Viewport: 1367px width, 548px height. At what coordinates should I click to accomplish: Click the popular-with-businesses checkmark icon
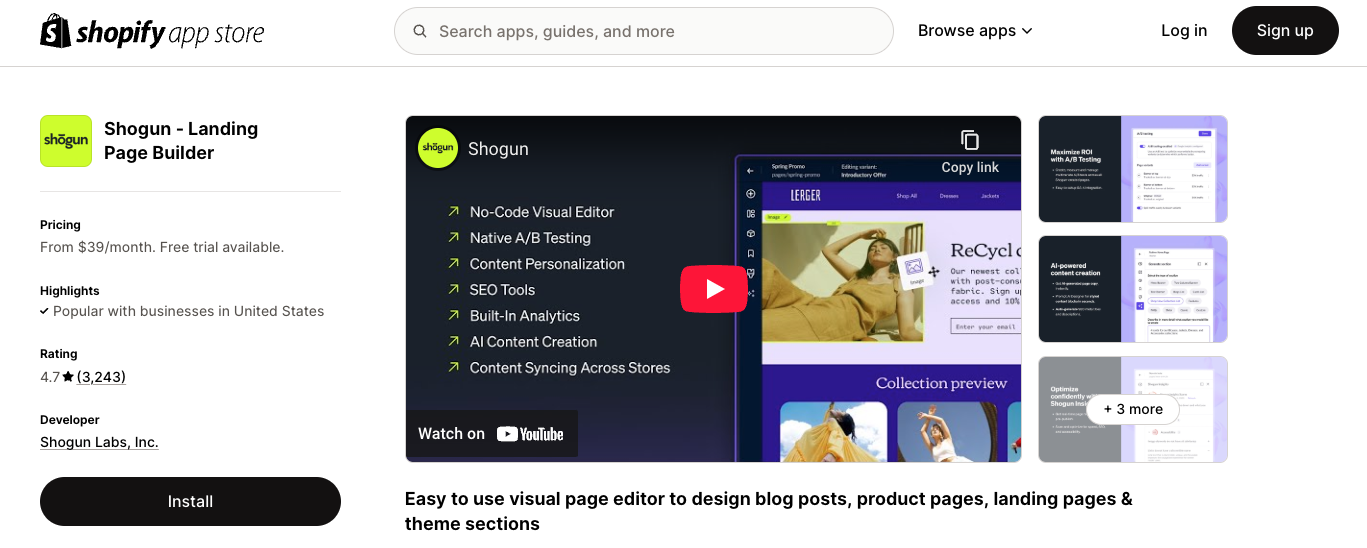(x=44, y=311)
